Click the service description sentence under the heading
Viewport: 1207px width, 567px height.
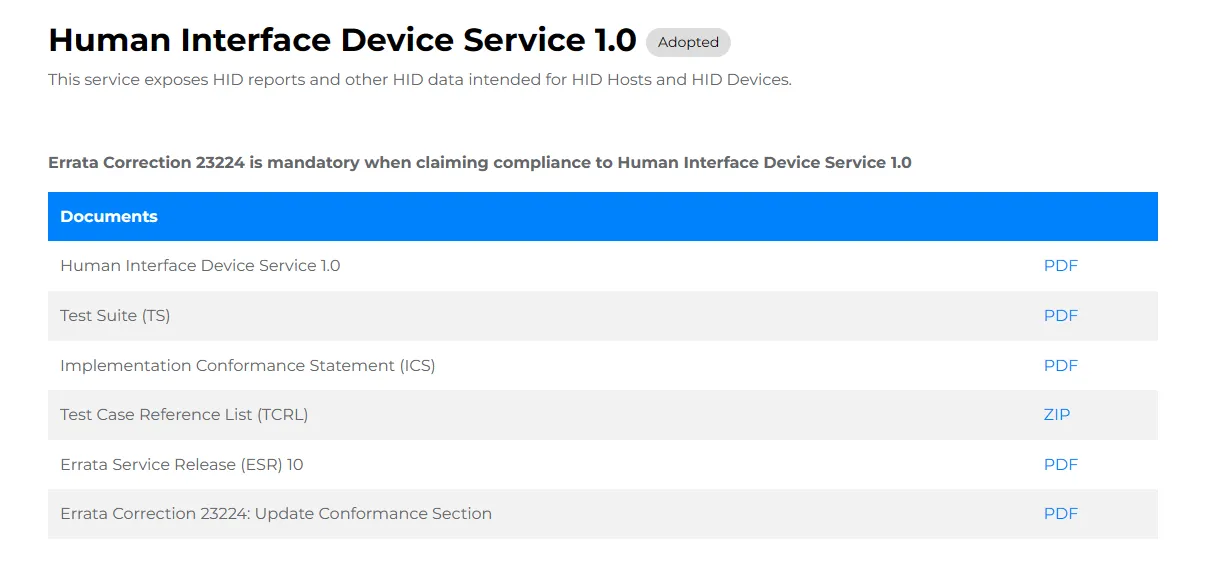tap(420, 80)
